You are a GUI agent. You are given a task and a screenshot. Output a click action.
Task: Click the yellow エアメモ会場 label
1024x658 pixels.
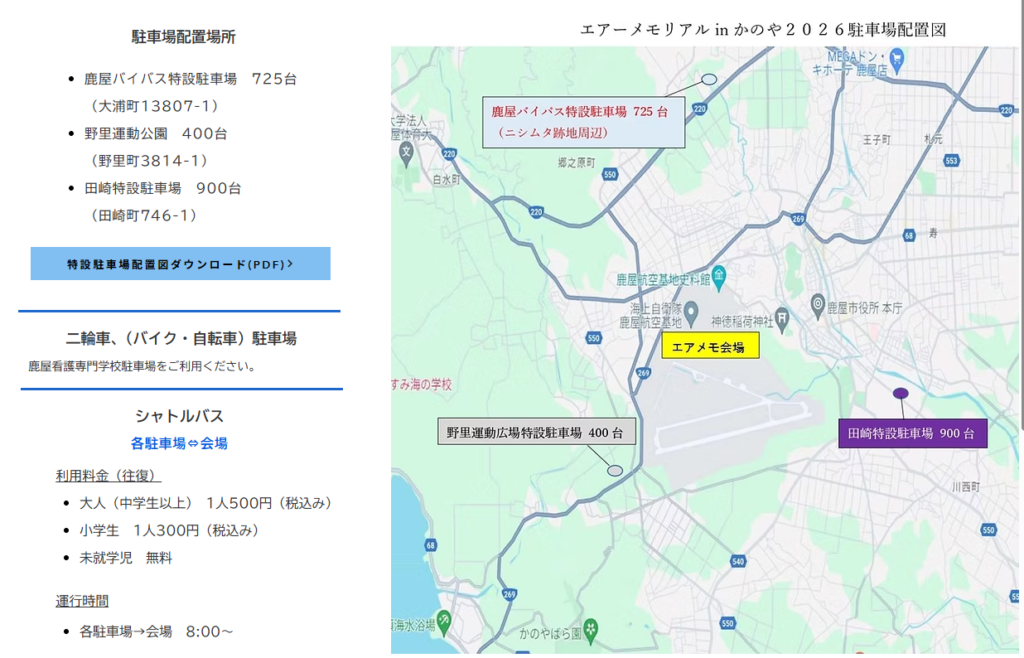(x=710, y=346)
